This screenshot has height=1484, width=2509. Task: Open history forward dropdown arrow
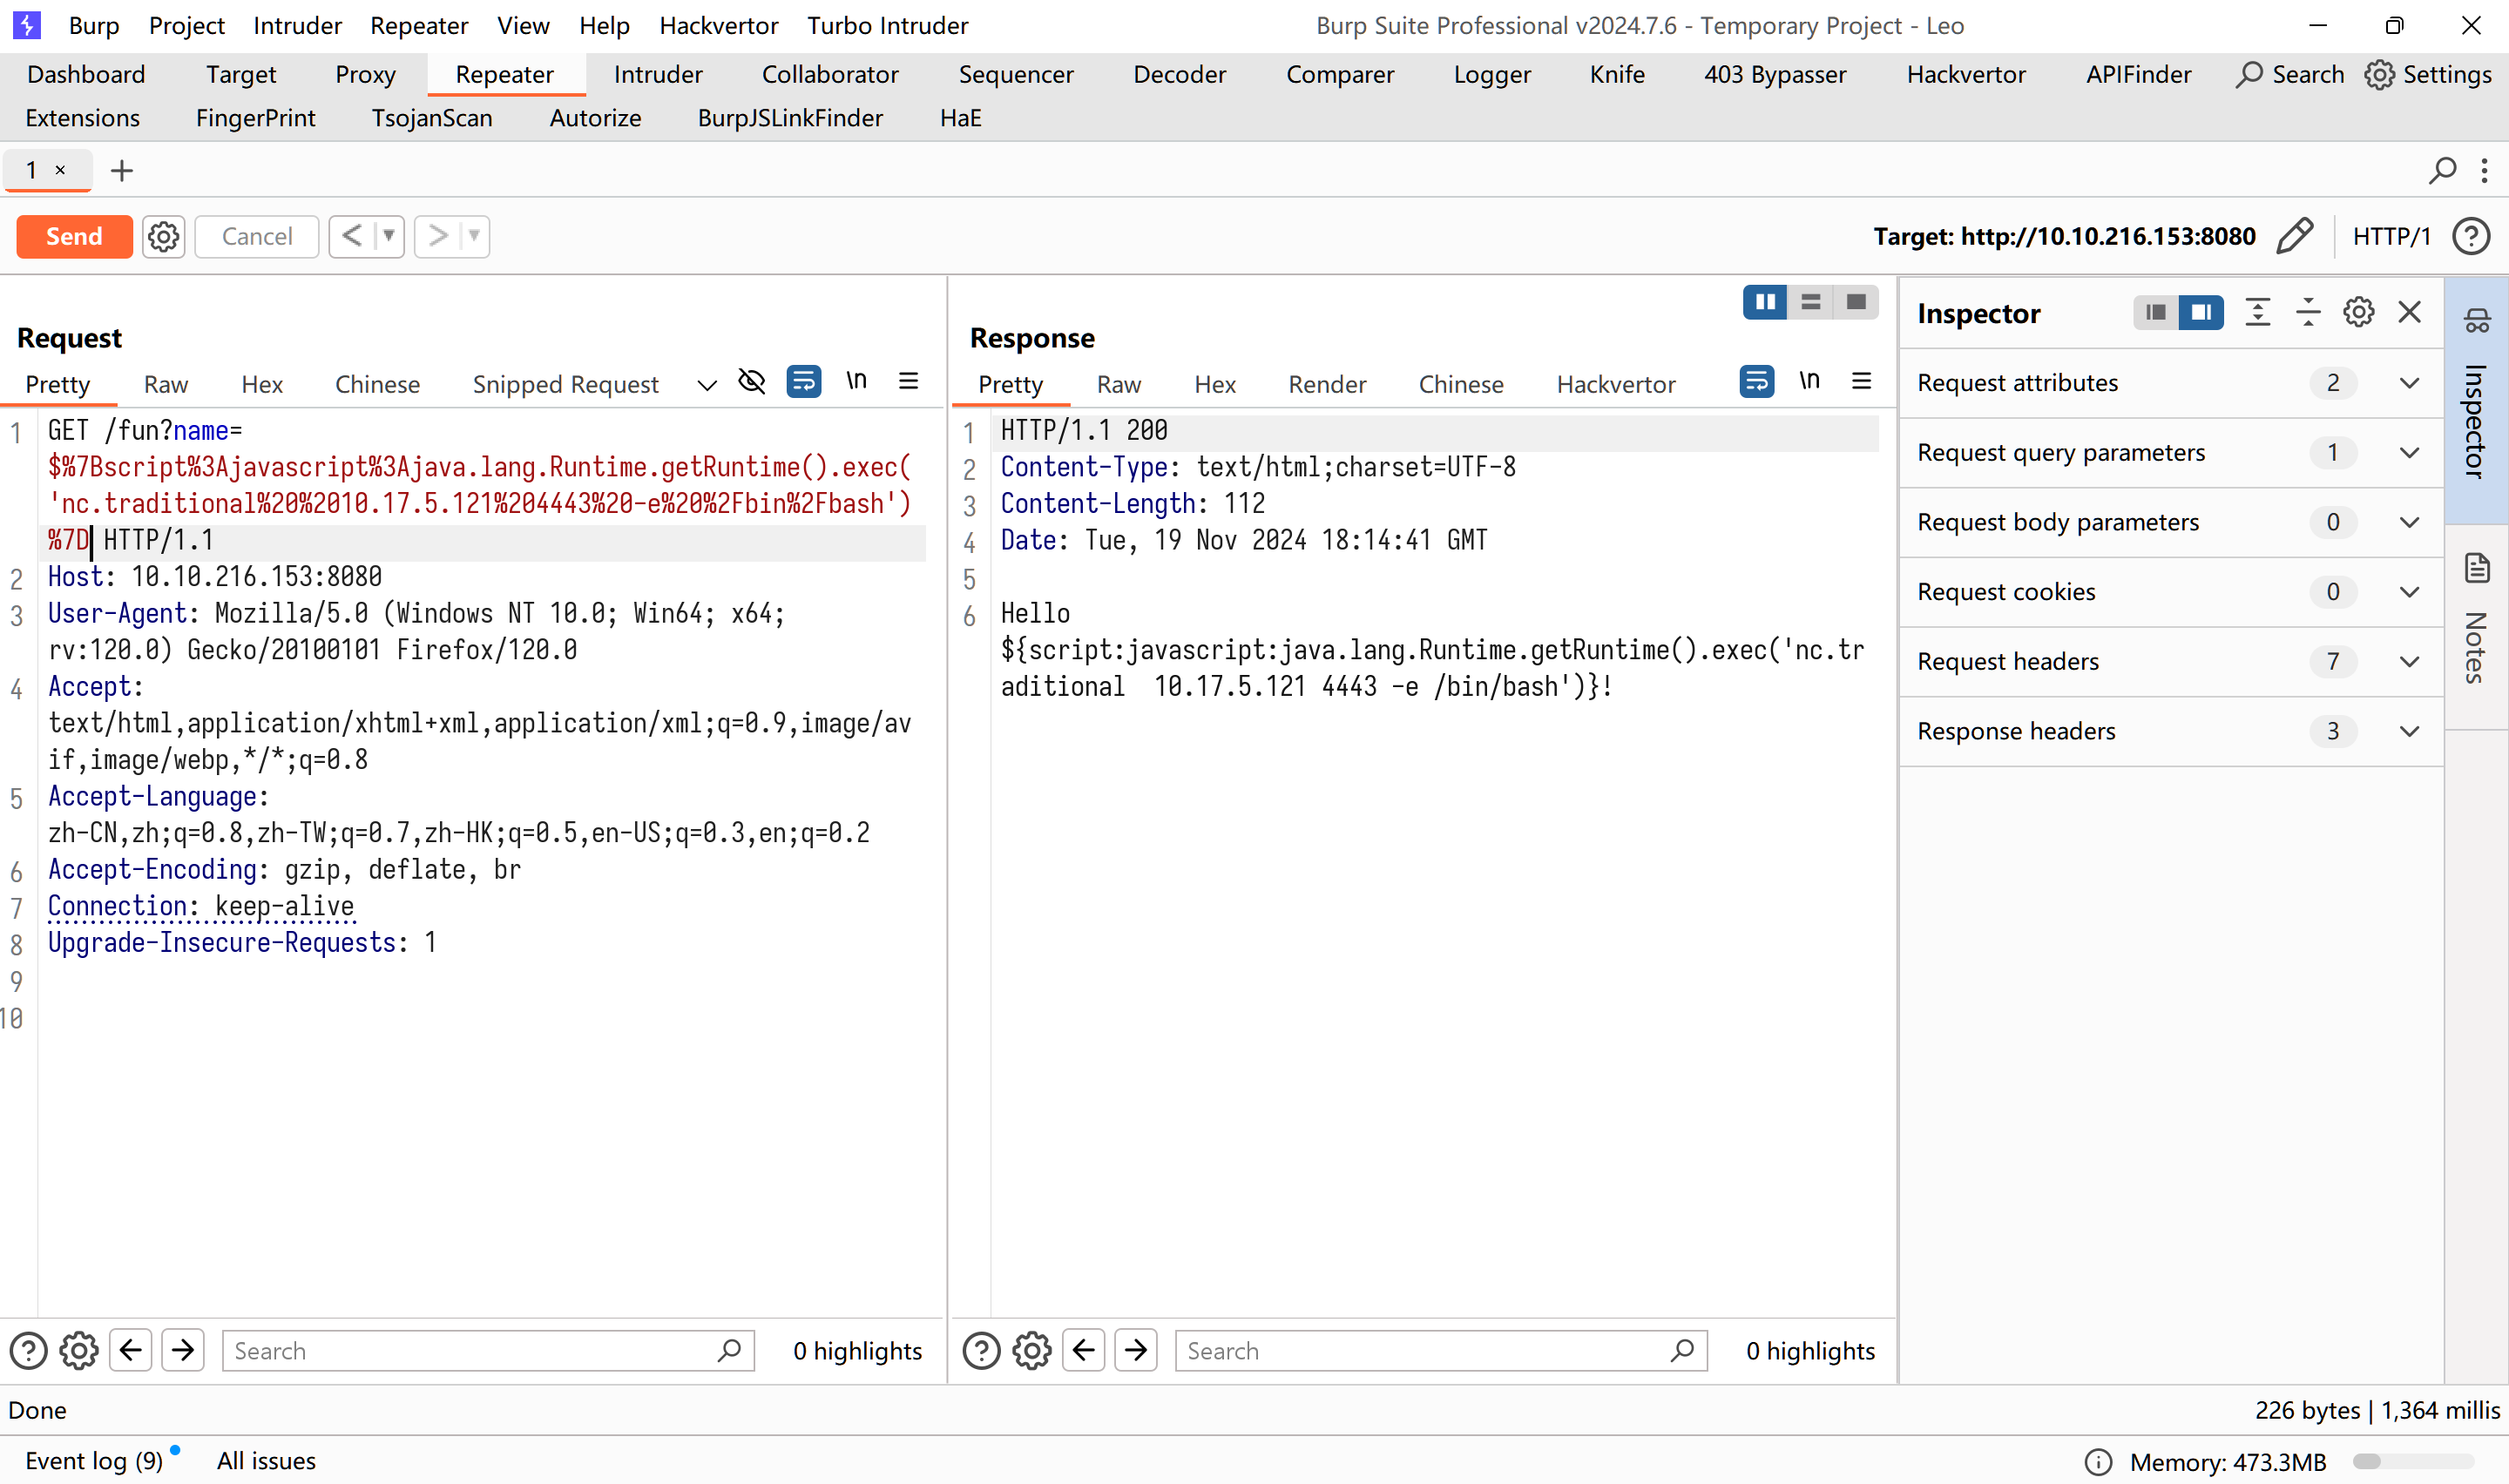click(x=474, y=237)
